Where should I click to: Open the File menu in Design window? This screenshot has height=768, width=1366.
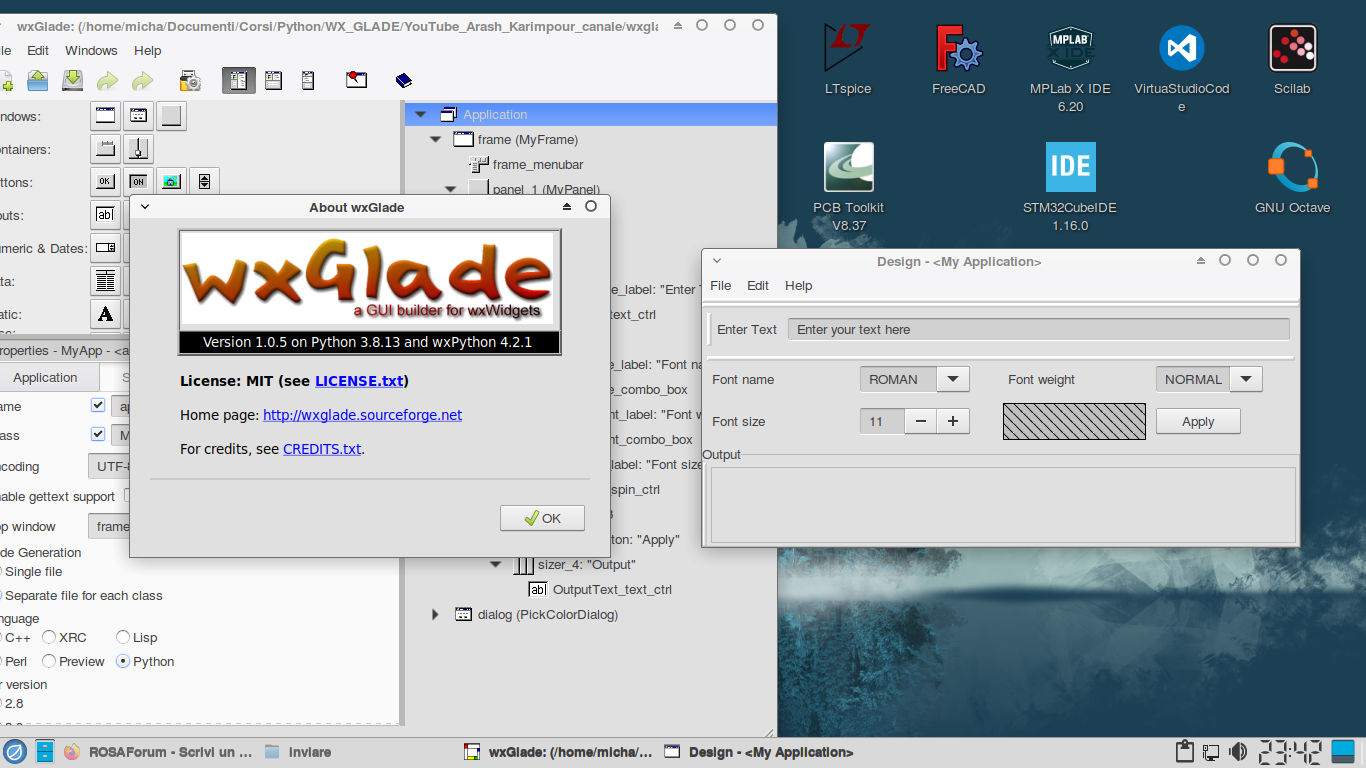coord(721,285)
